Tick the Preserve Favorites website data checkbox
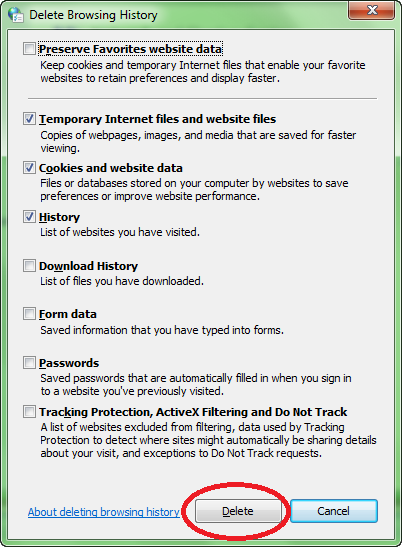The width and height of the screenshot is (402, 547). (29, 48)
